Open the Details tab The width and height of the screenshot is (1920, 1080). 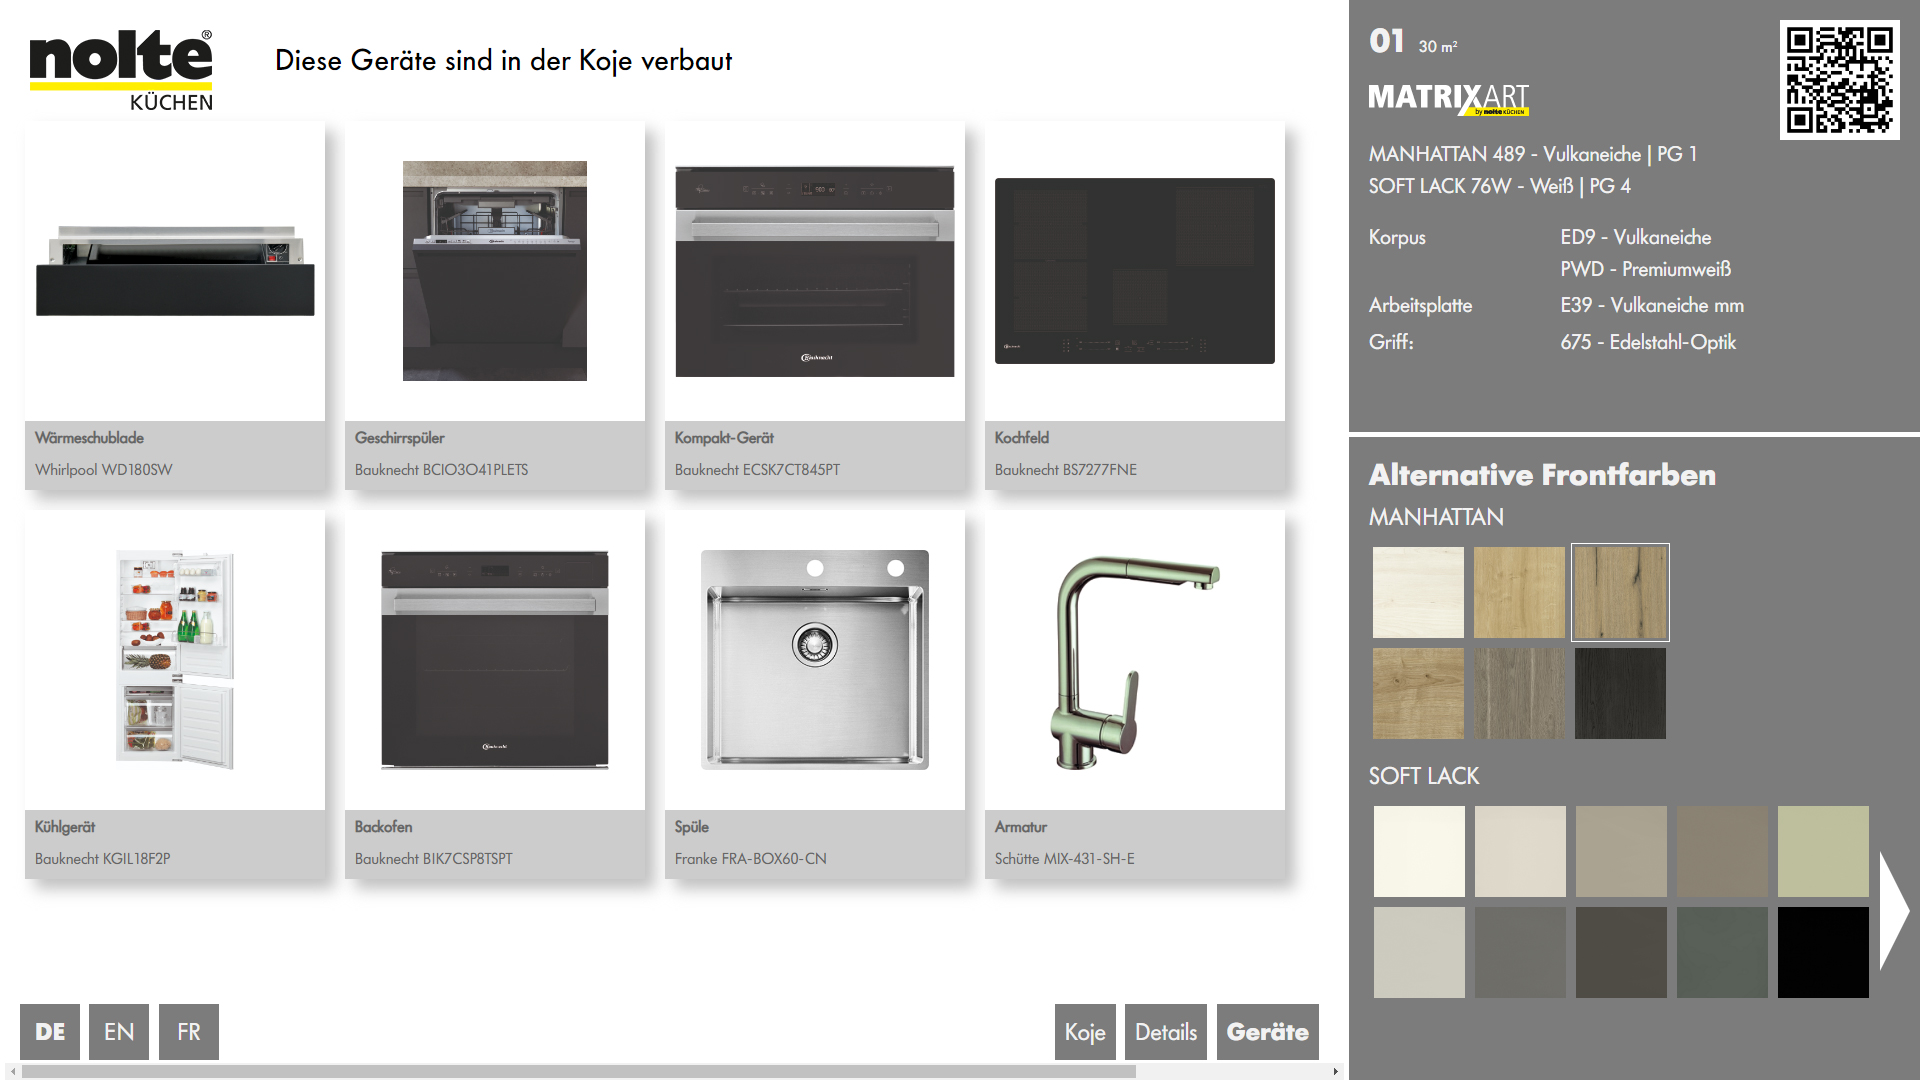(x=1165, y=1032)
